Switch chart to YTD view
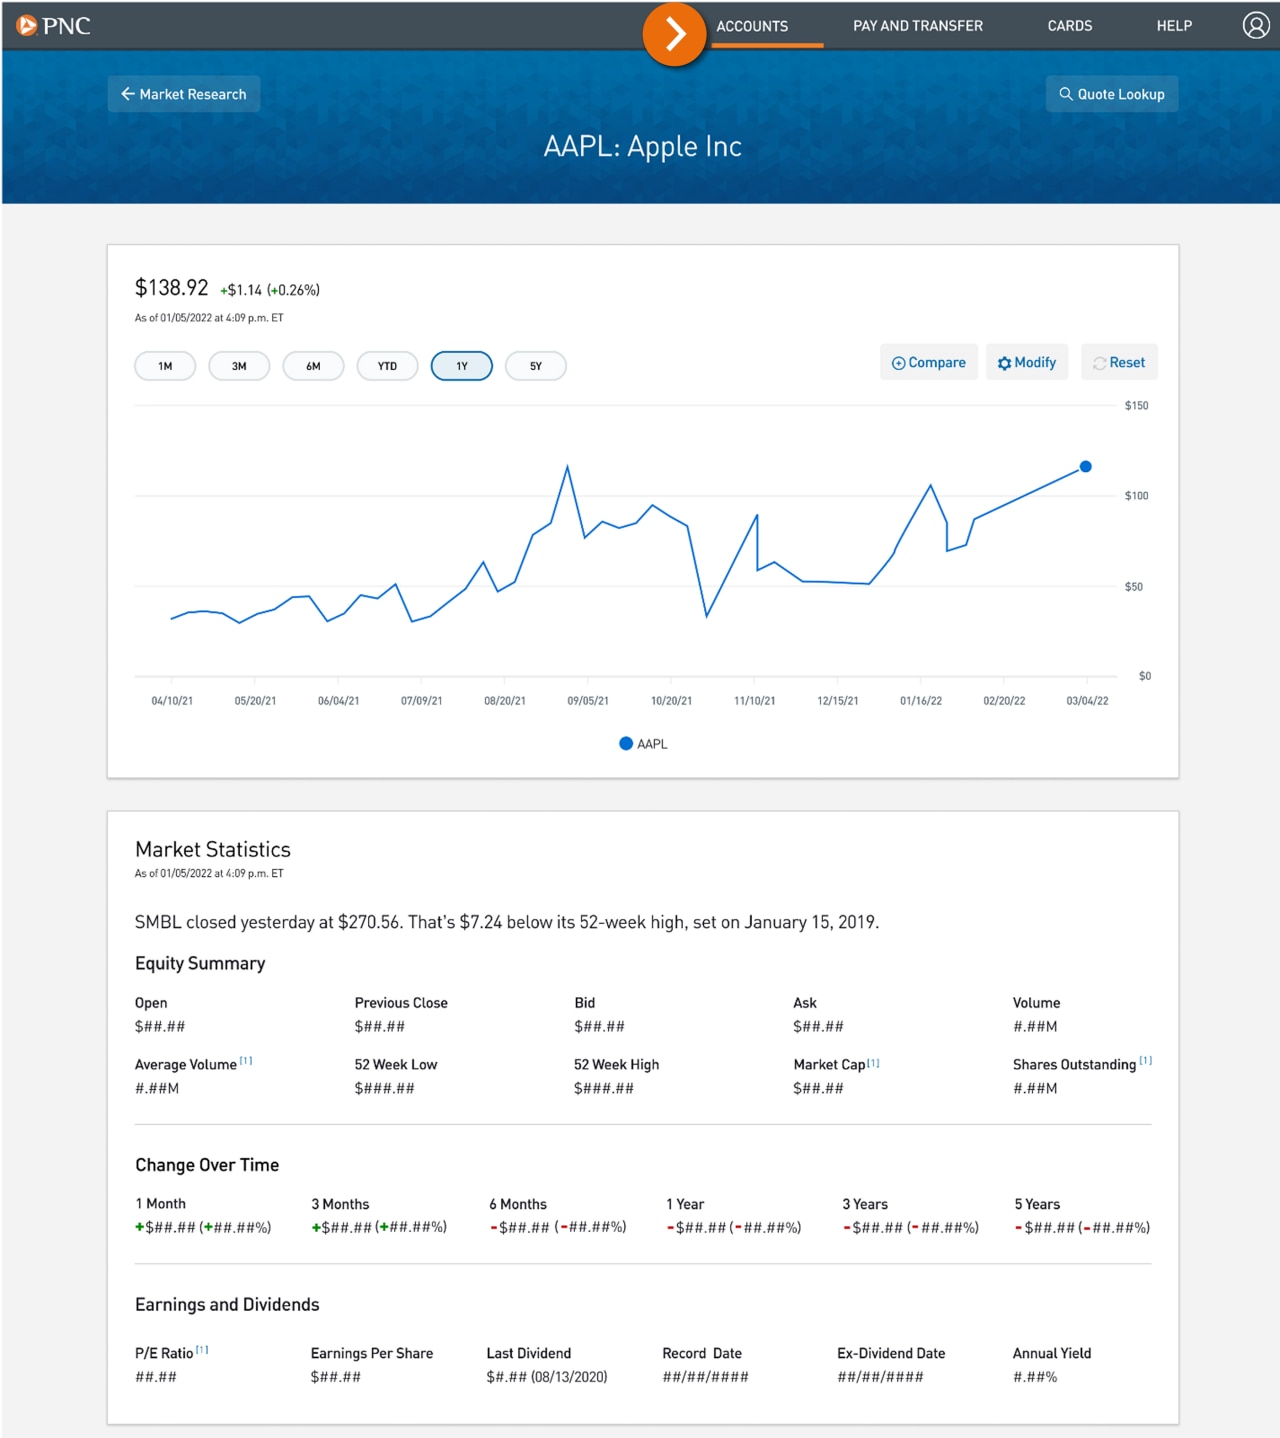Screen dimensions: 1280x1438 coord(387,366)
